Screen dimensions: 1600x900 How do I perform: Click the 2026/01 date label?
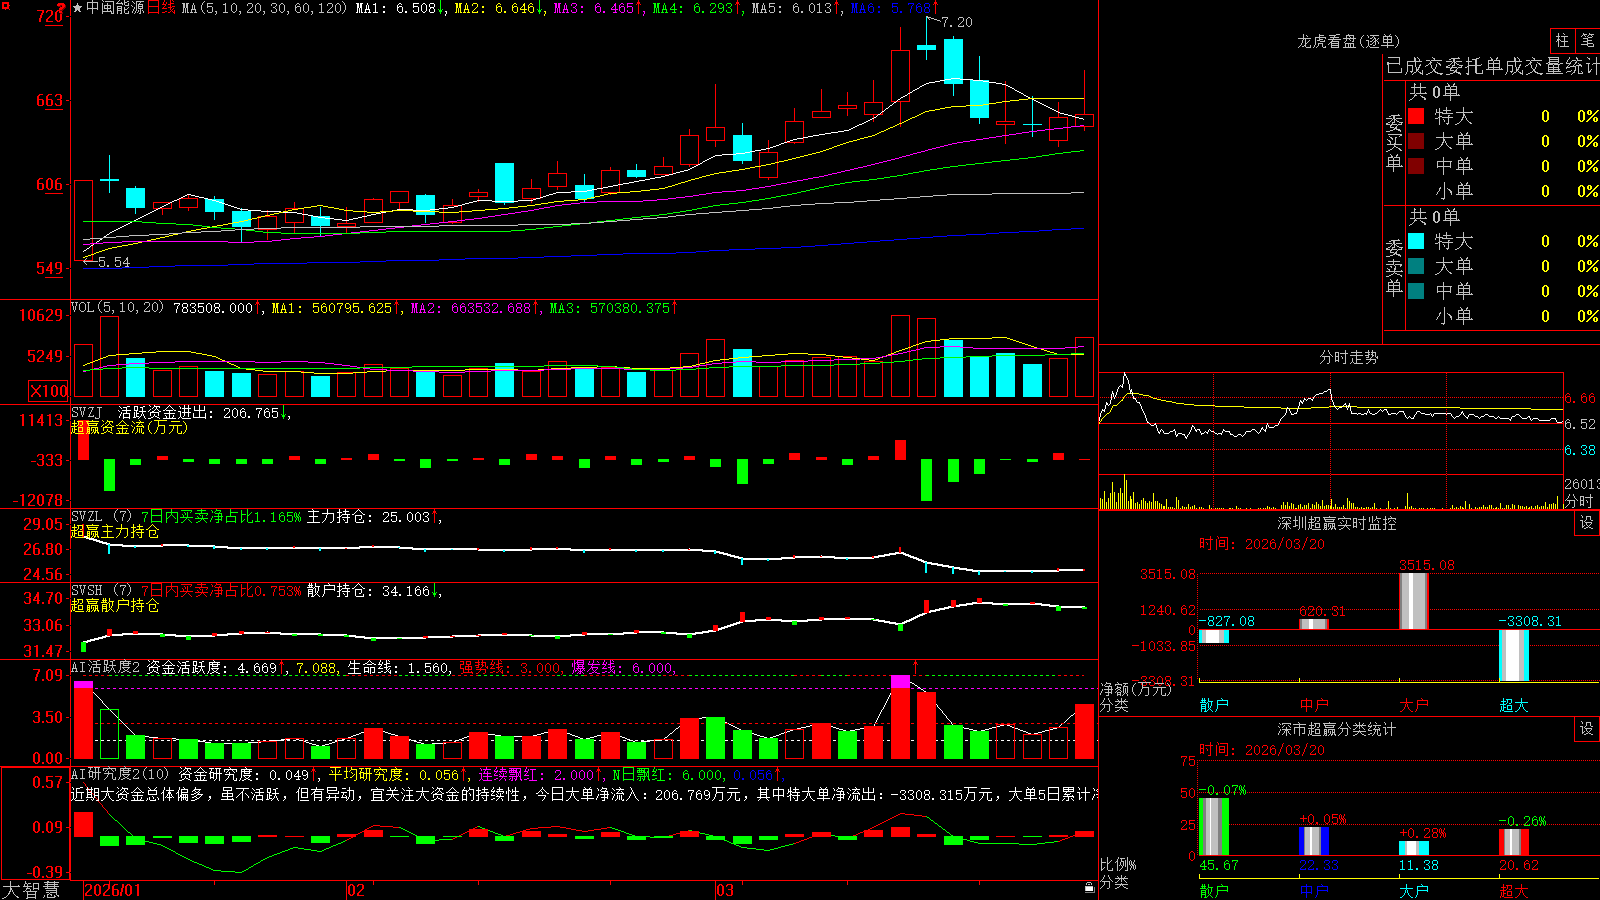[113, 890]
